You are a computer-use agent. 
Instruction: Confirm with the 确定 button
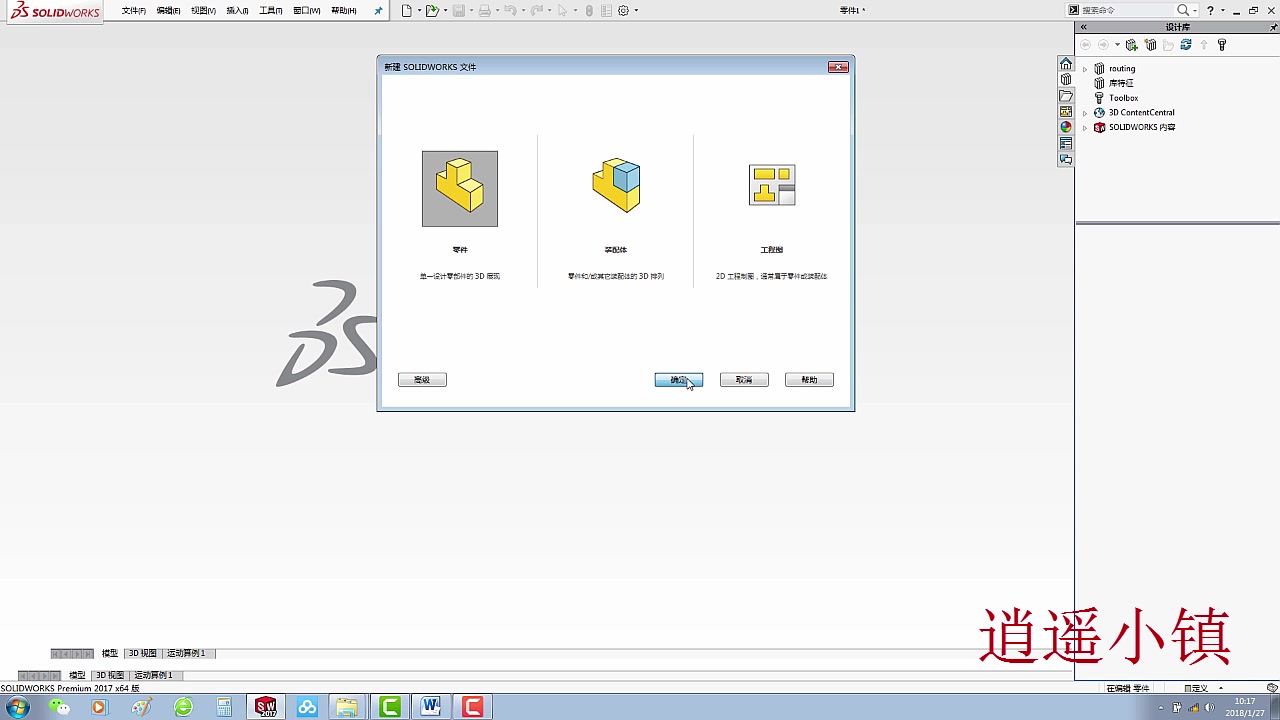[x=679, y=380]
